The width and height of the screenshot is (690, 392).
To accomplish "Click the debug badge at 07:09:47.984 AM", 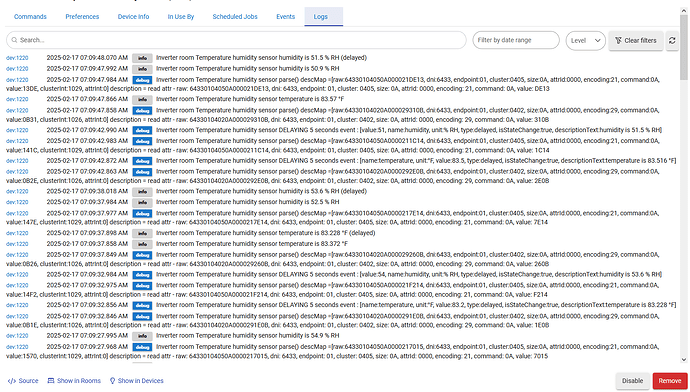I will point(142,80).
